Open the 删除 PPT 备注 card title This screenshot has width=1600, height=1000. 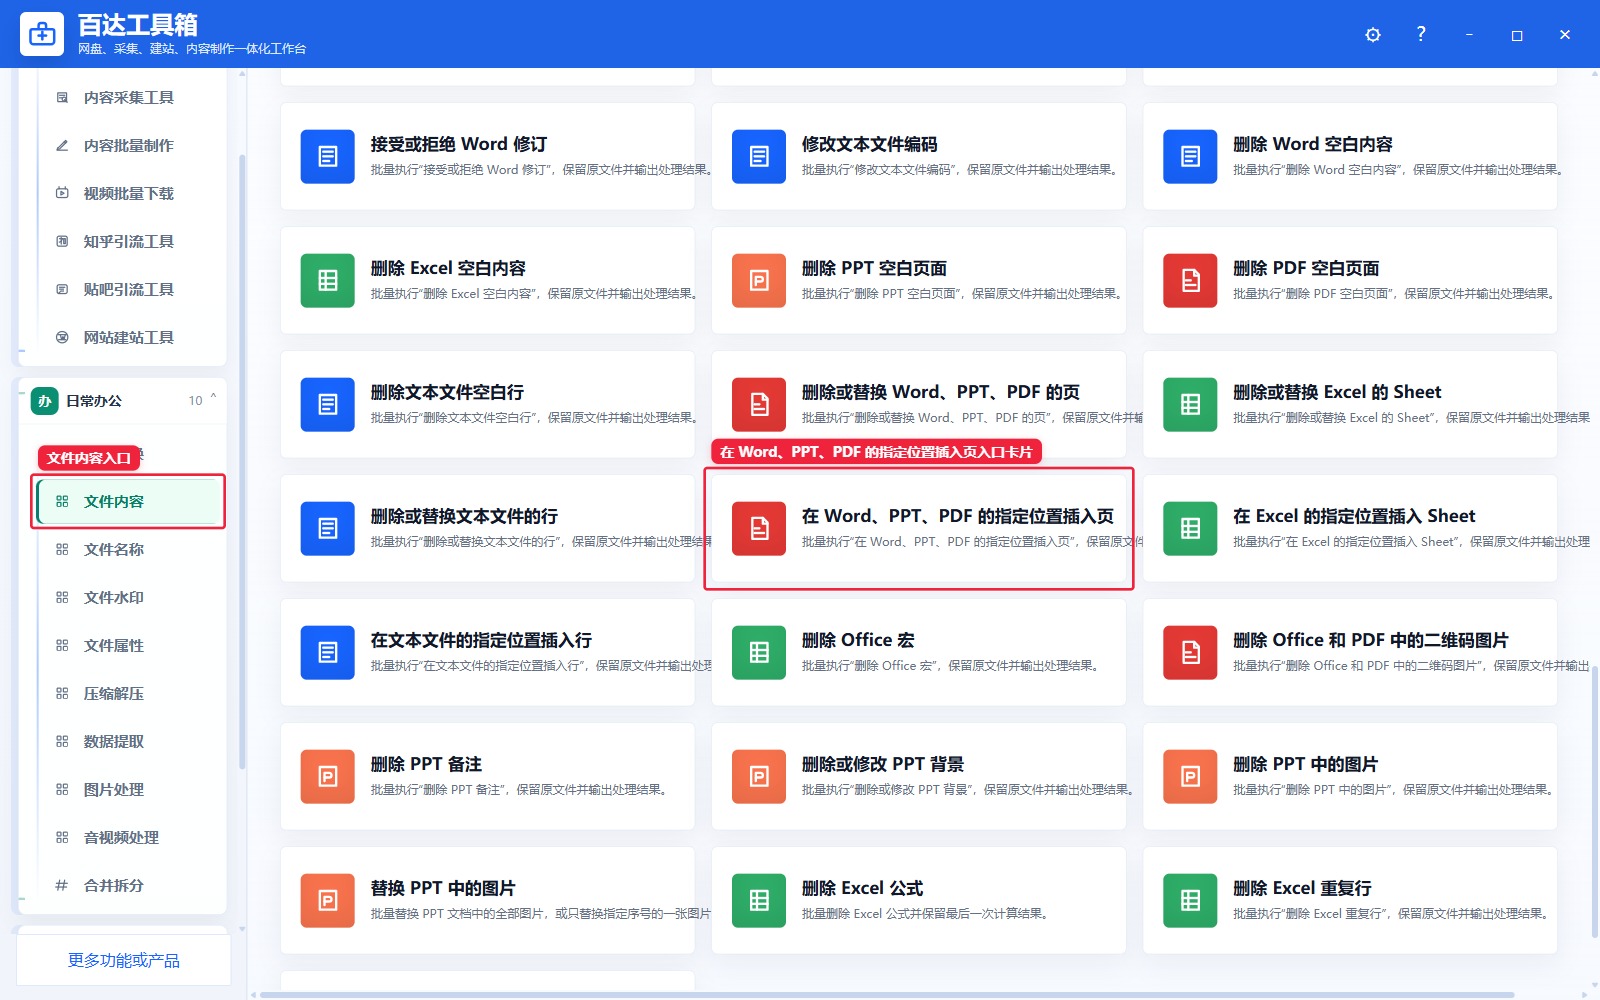(426, 764)
